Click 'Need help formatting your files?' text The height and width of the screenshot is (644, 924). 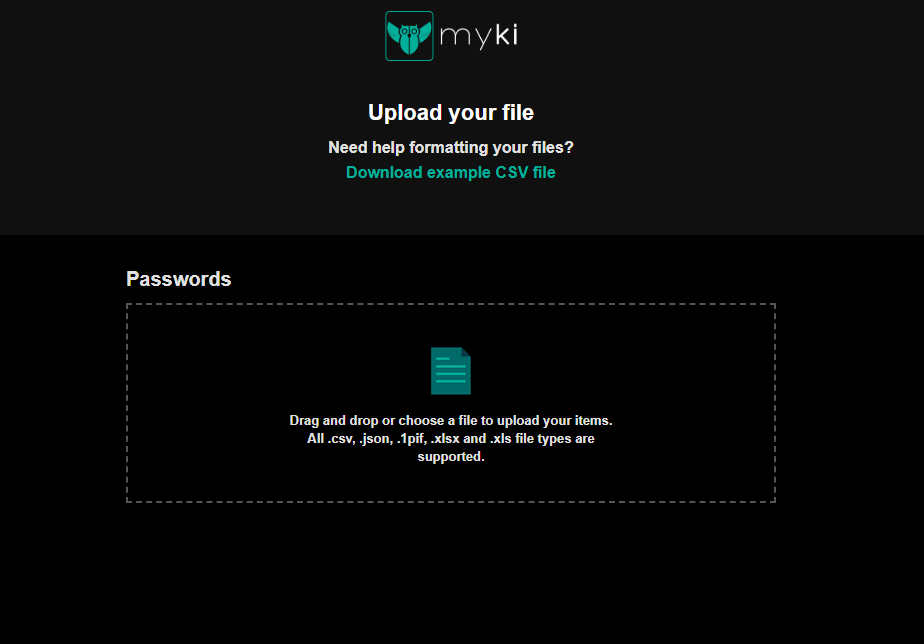click(451, 147)
